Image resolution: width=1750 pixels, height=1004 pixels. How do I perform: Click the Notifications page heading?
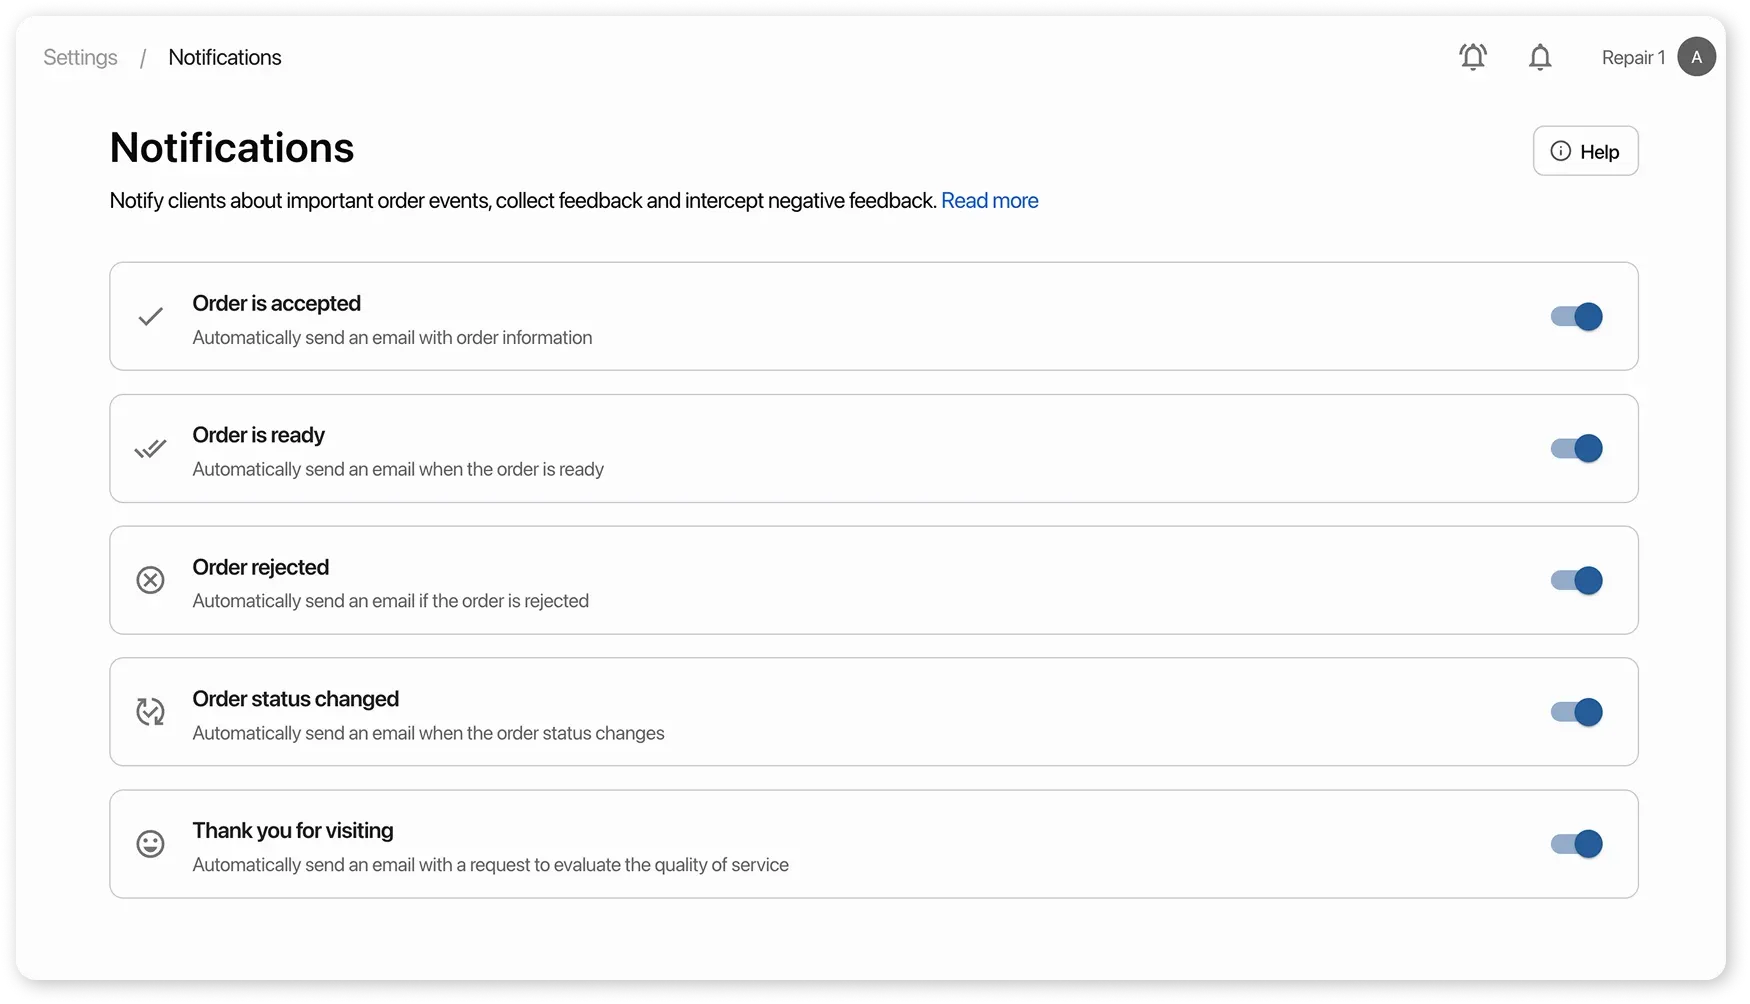(231, 147)
